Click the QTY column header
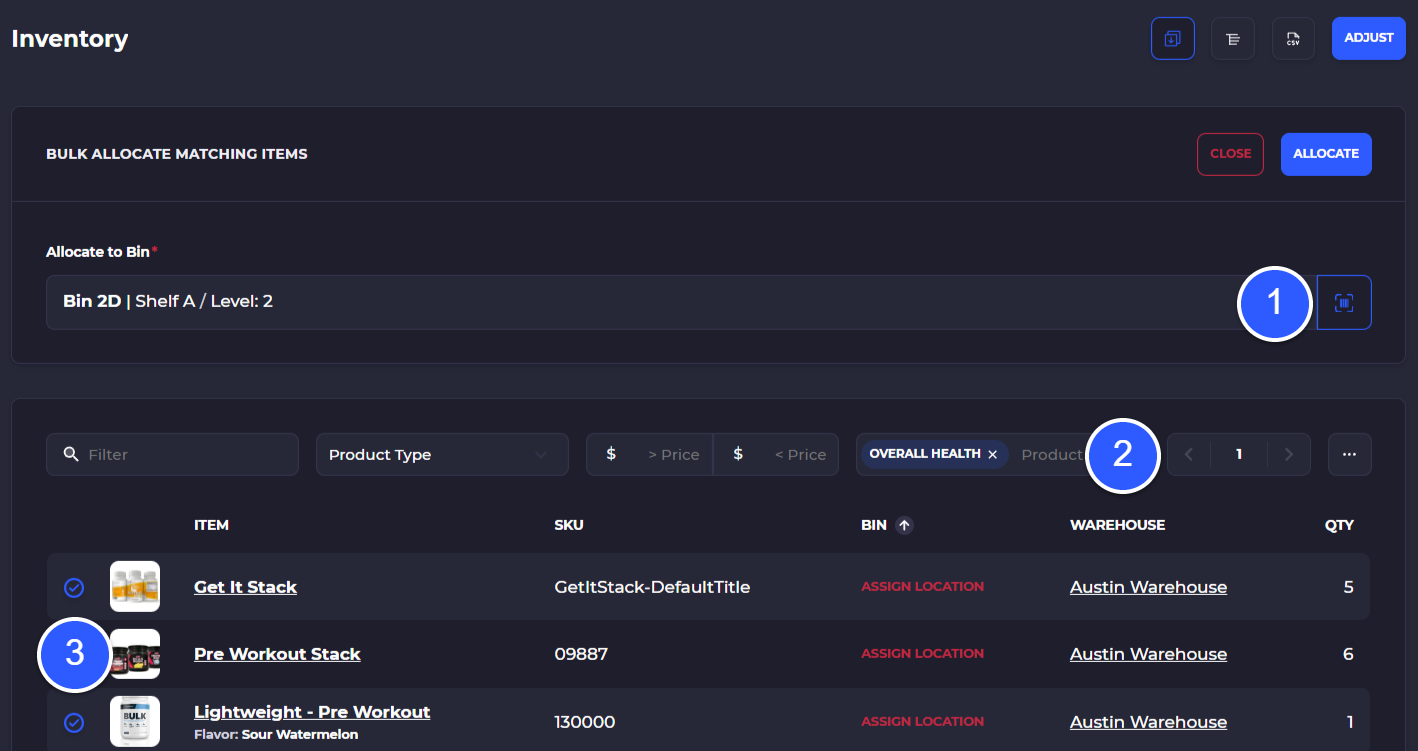The width and height of the screenshot is (1418, 751). 1339,525
